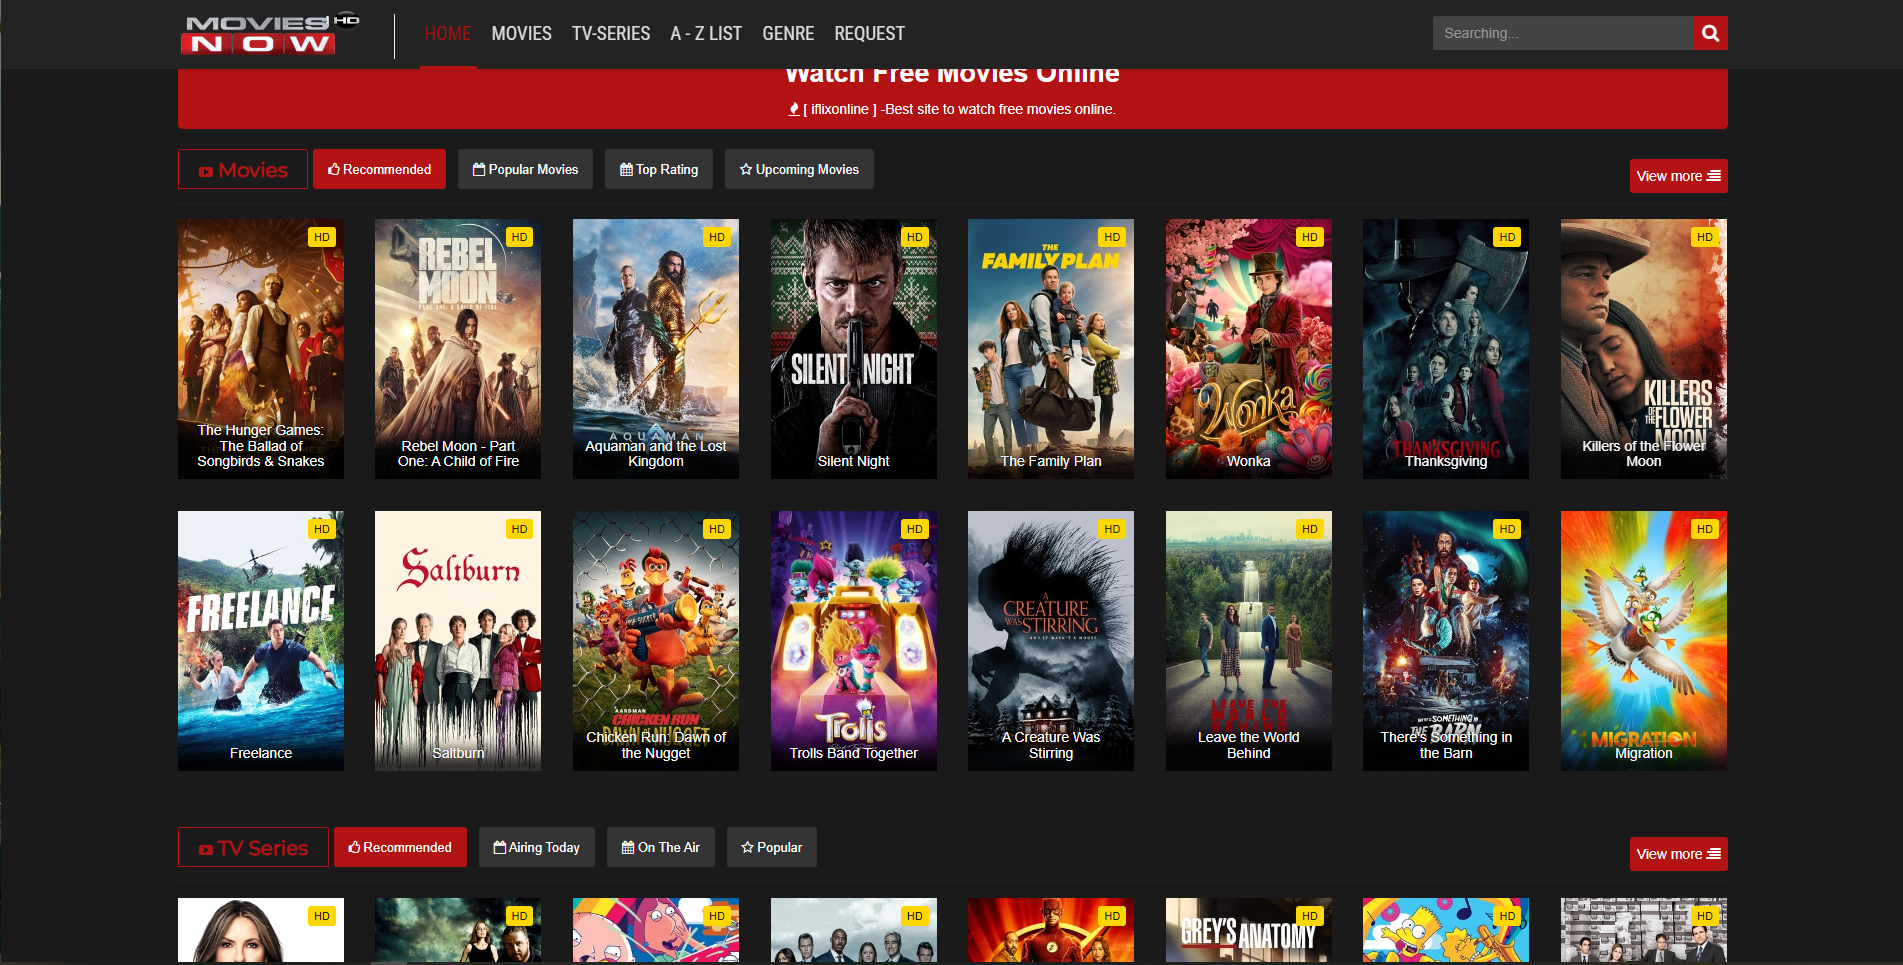1903x965 pixels.
Task: Select the TV Series section heading icon
Action: pos(205,849)
